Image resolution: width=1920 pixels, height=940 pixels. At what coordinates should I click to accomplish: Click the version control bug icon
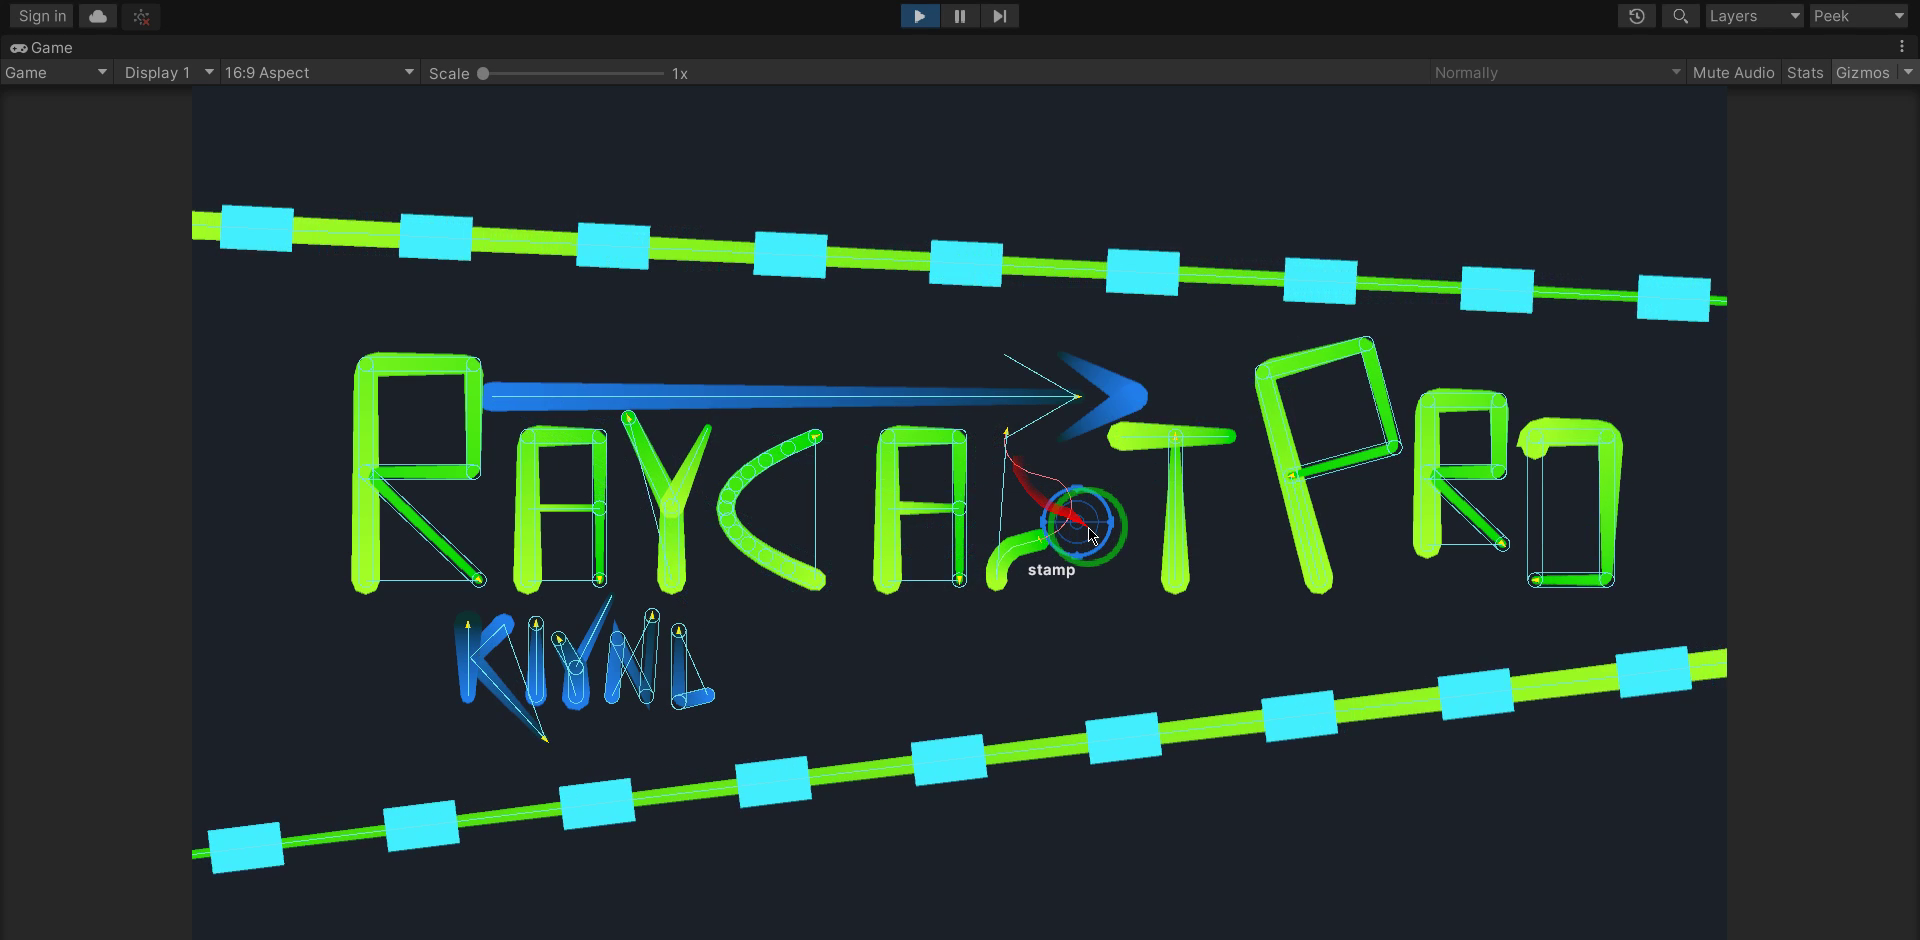[141, 16]
